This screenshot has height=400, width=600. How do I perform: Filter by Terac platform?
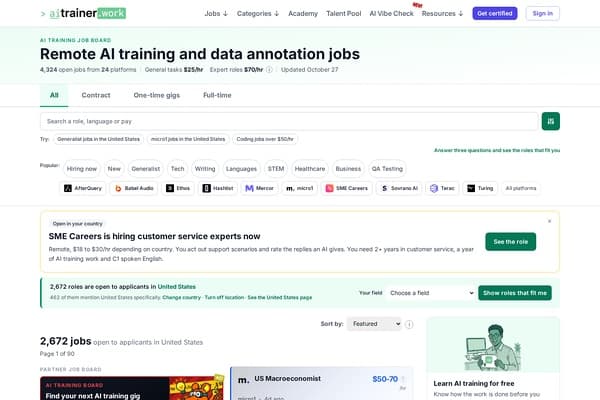[x=442, y=188]
